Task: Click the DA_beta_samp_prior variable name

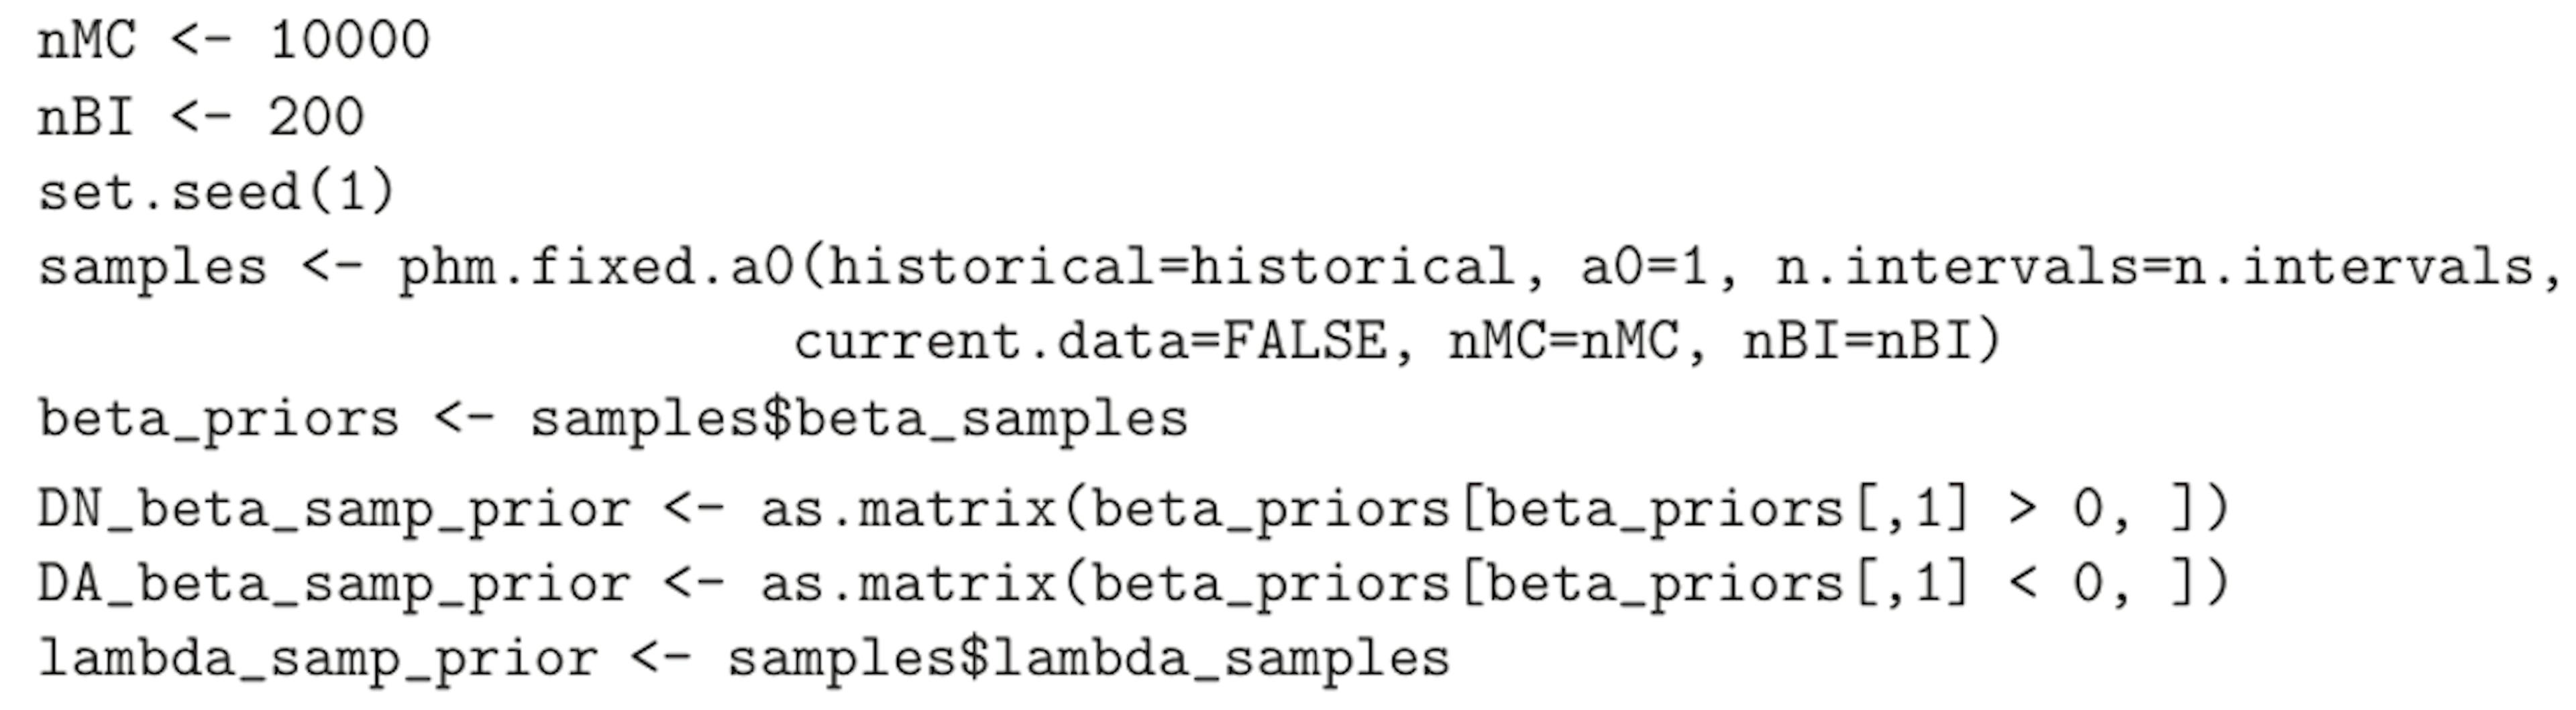Action: (334, 584)
